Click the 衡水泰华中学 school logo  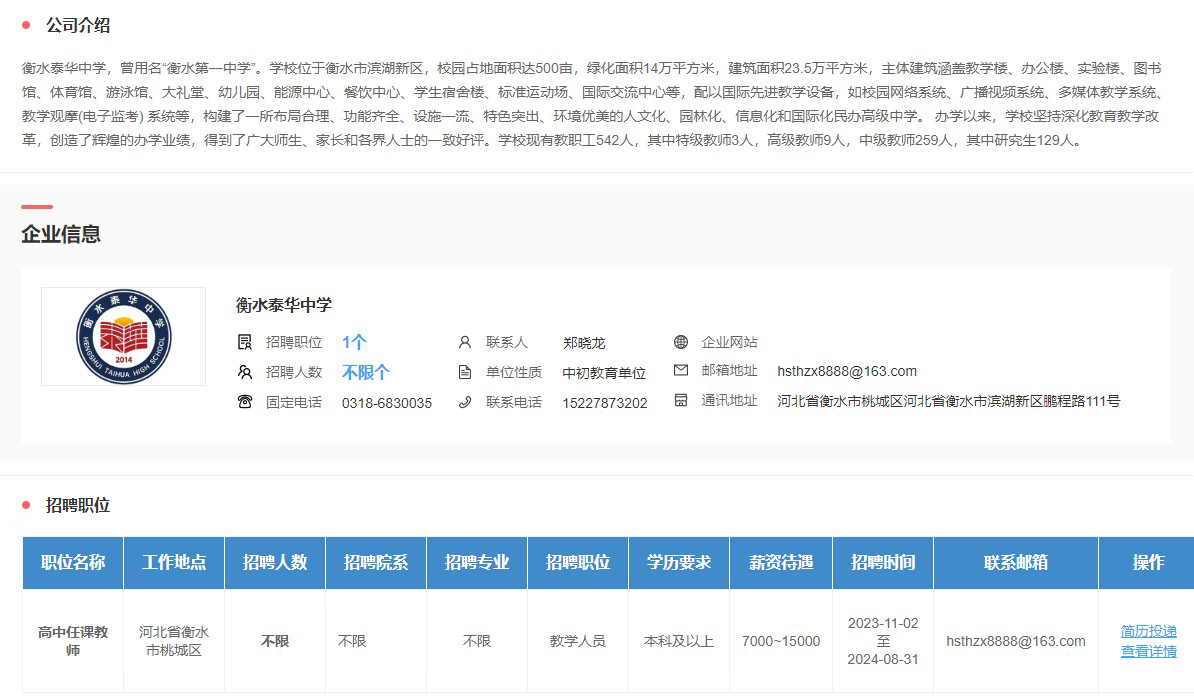(123, 336)
